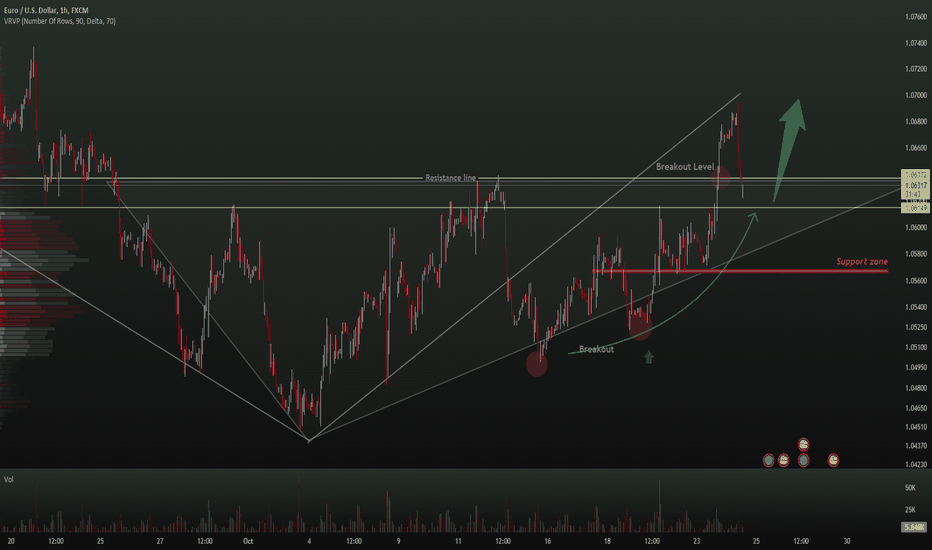Click the Oct label on time axis
The image size is (932, 550).
pyautogui.click(x=248, y=541)
